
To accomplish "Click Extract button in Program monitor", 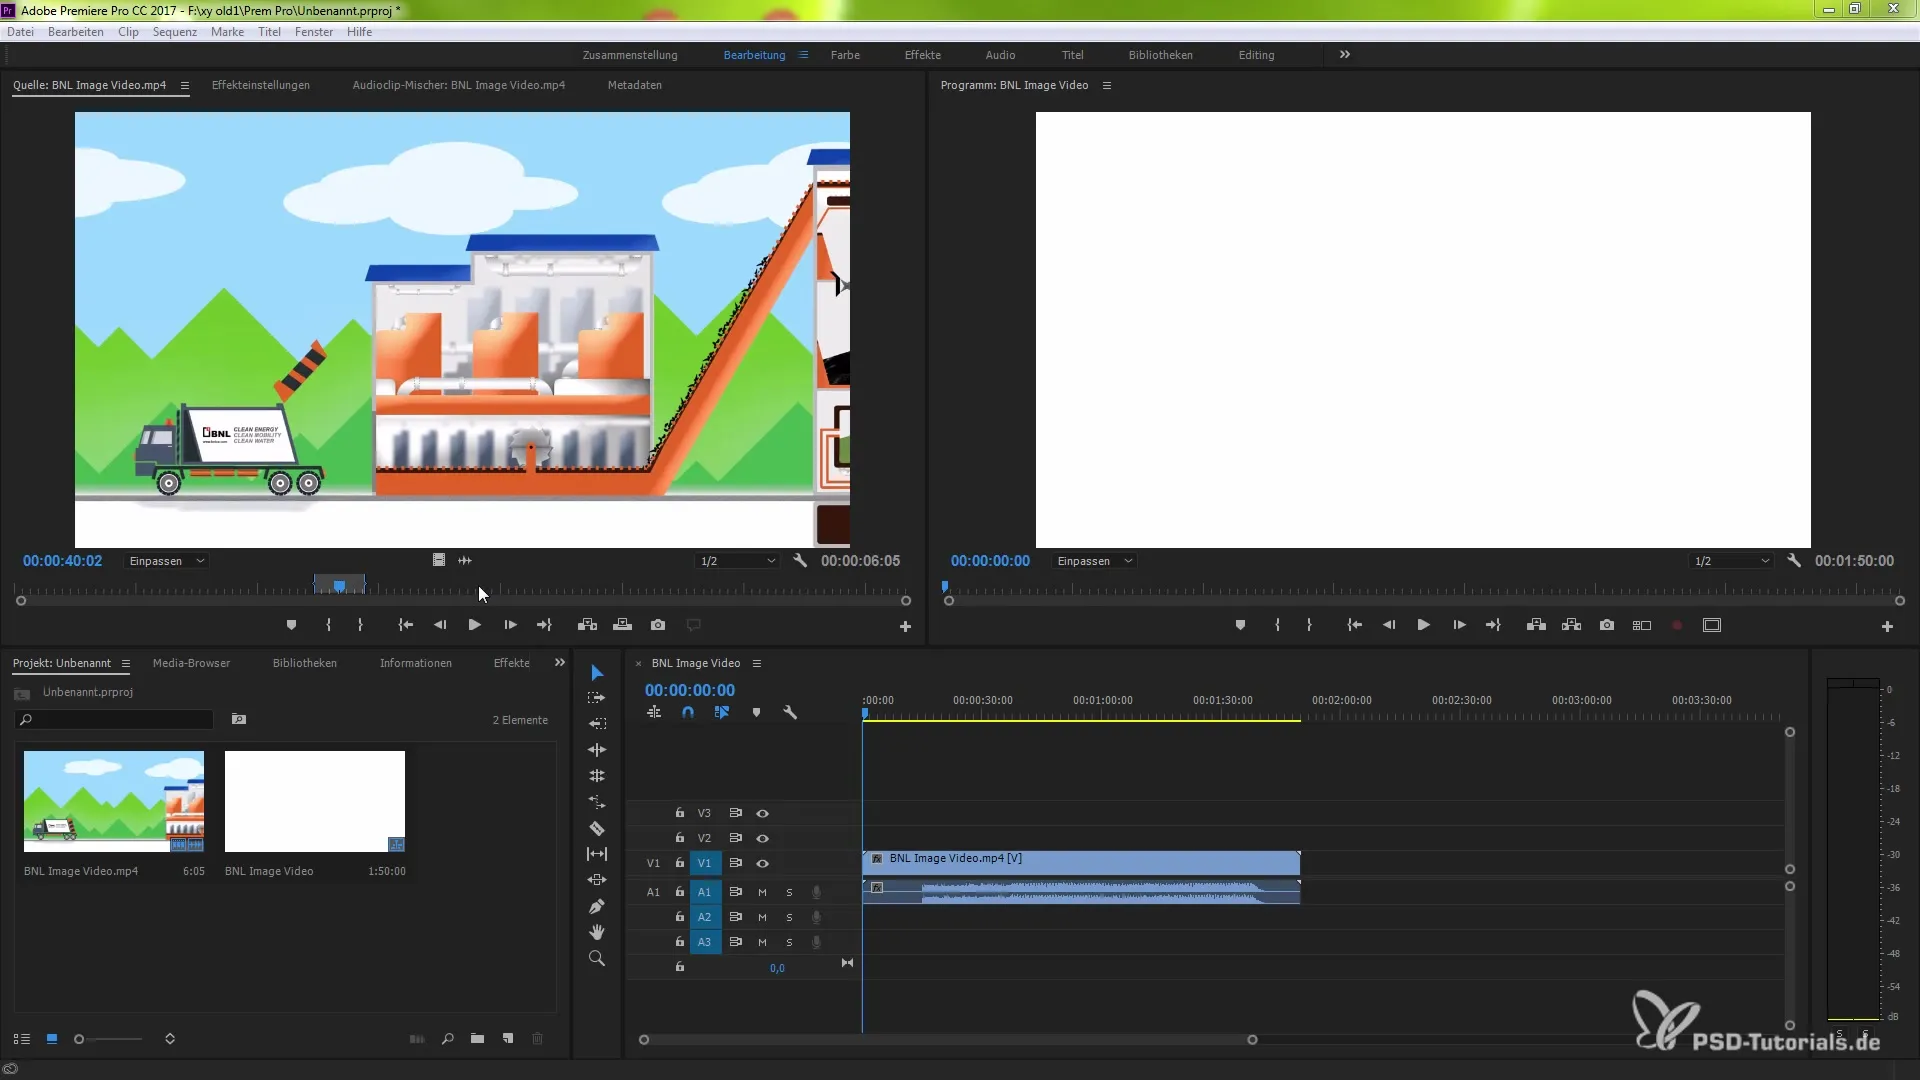I will click(1572, 625).
